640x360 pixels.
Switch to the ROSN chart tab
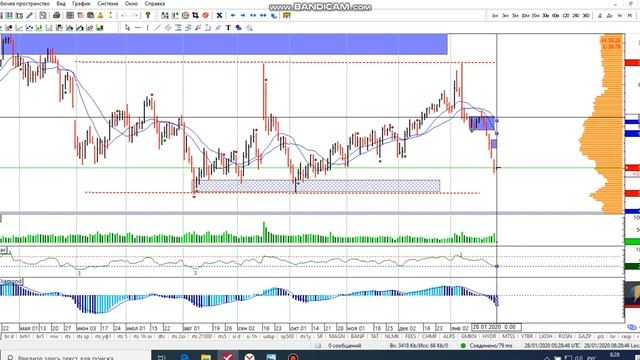(x=565, y=336)
